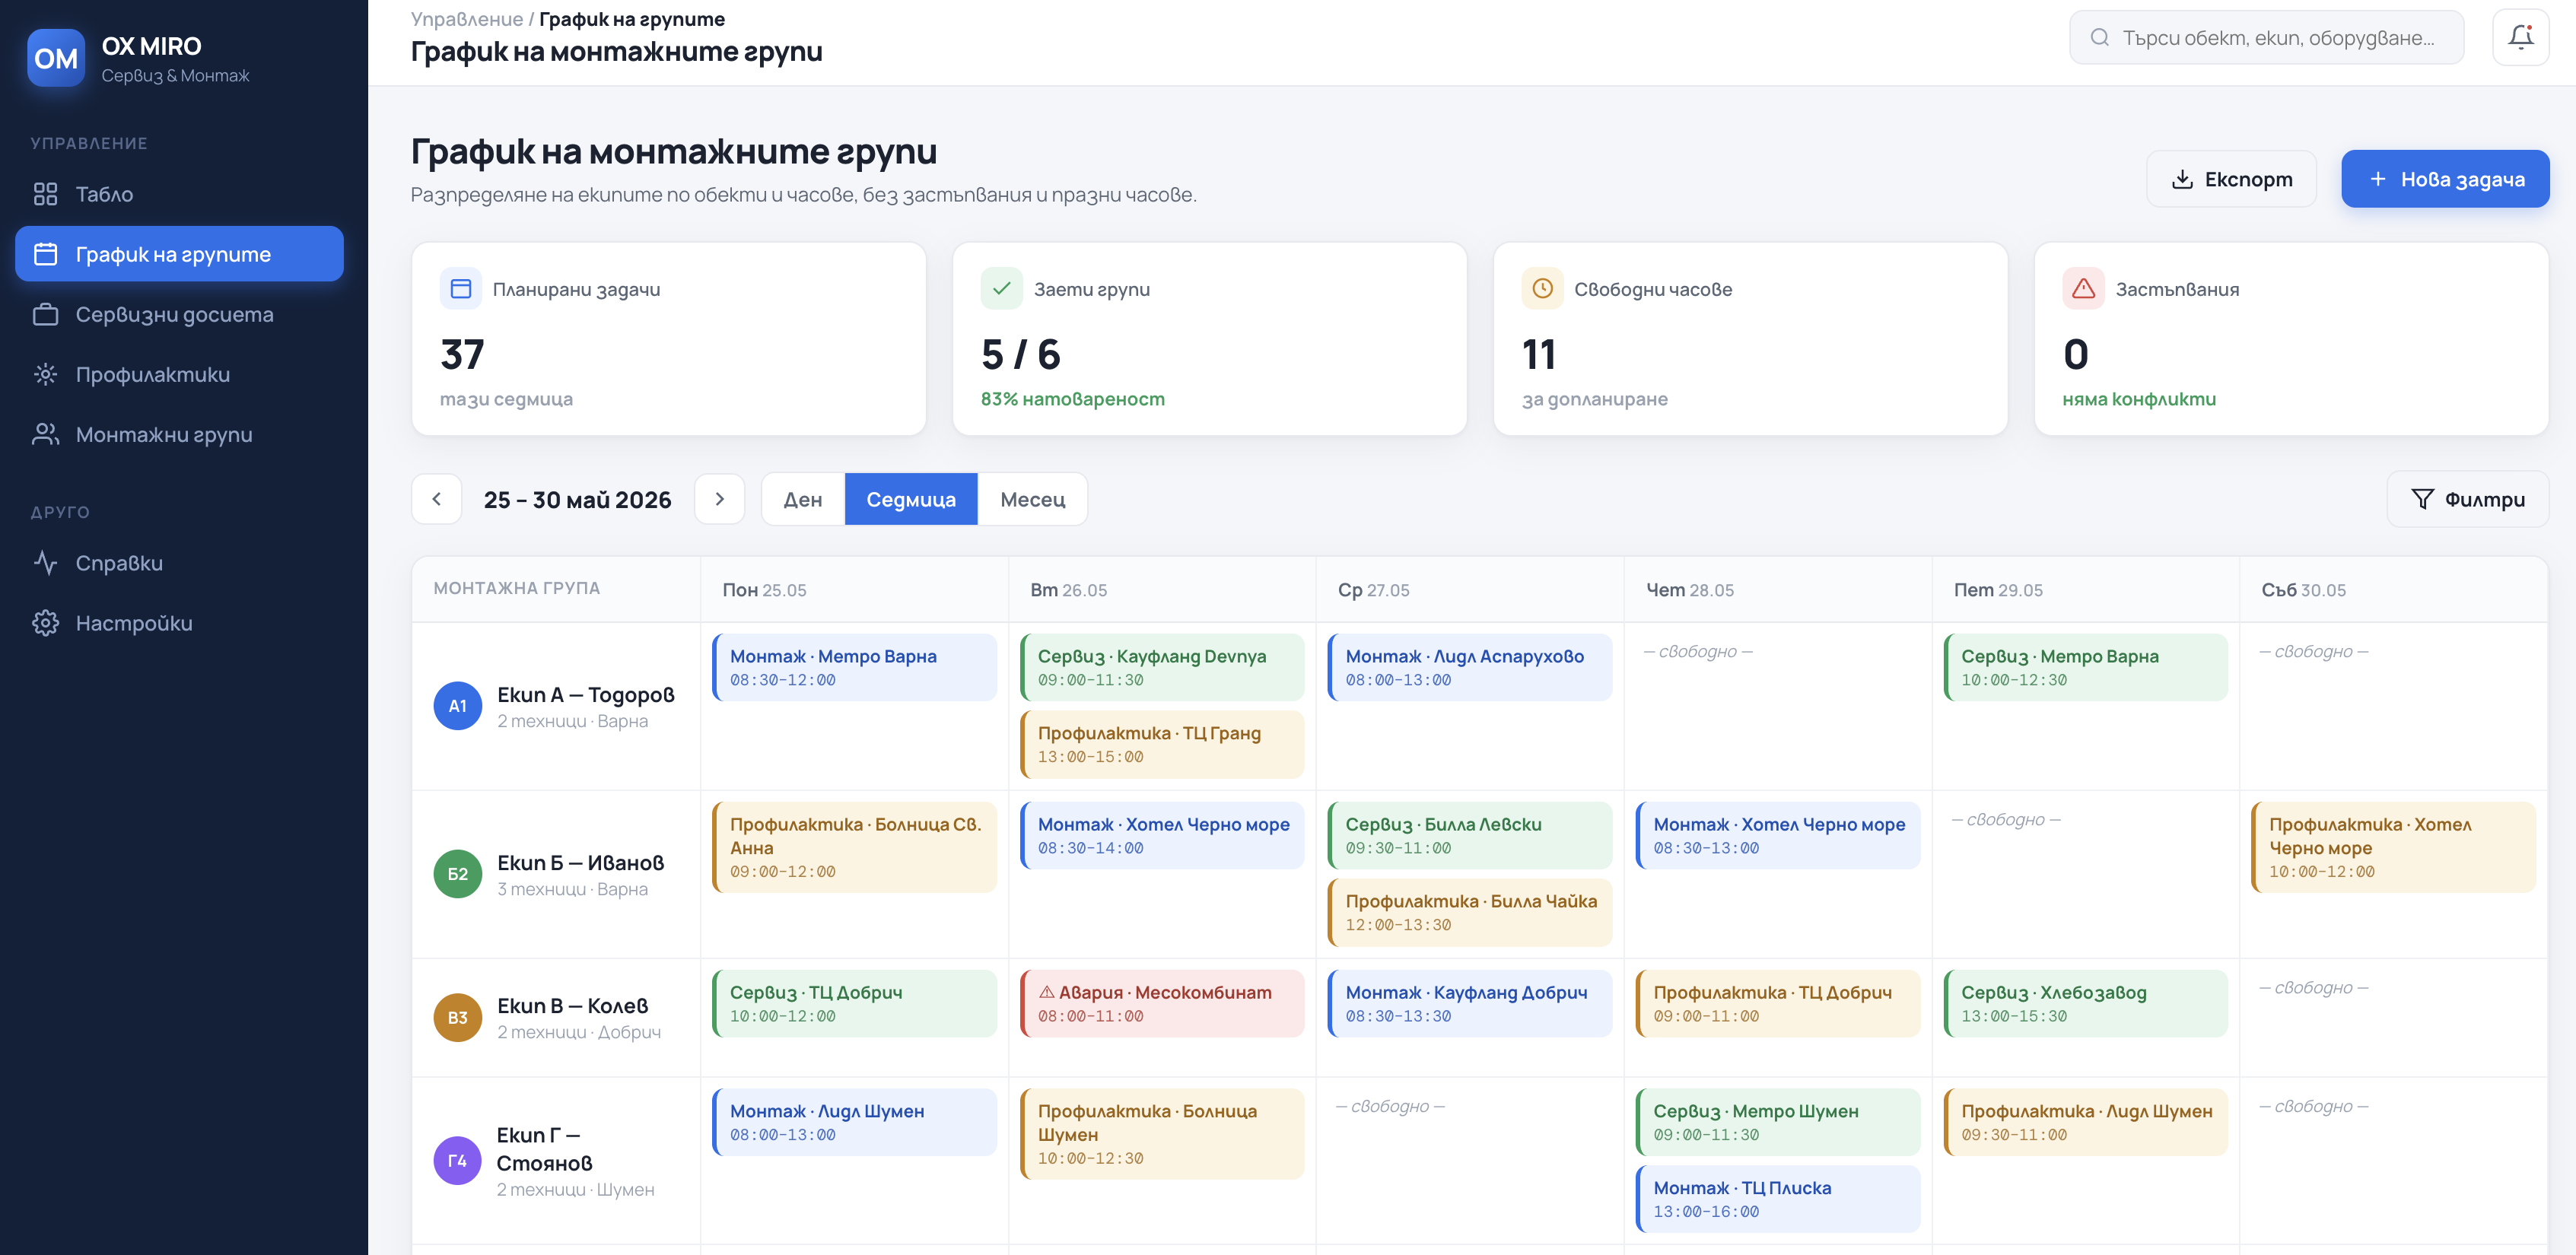The height and width of the screenshot is (1255, 2576).
Task: Switch to Месец view
Action: [1033, 499]
